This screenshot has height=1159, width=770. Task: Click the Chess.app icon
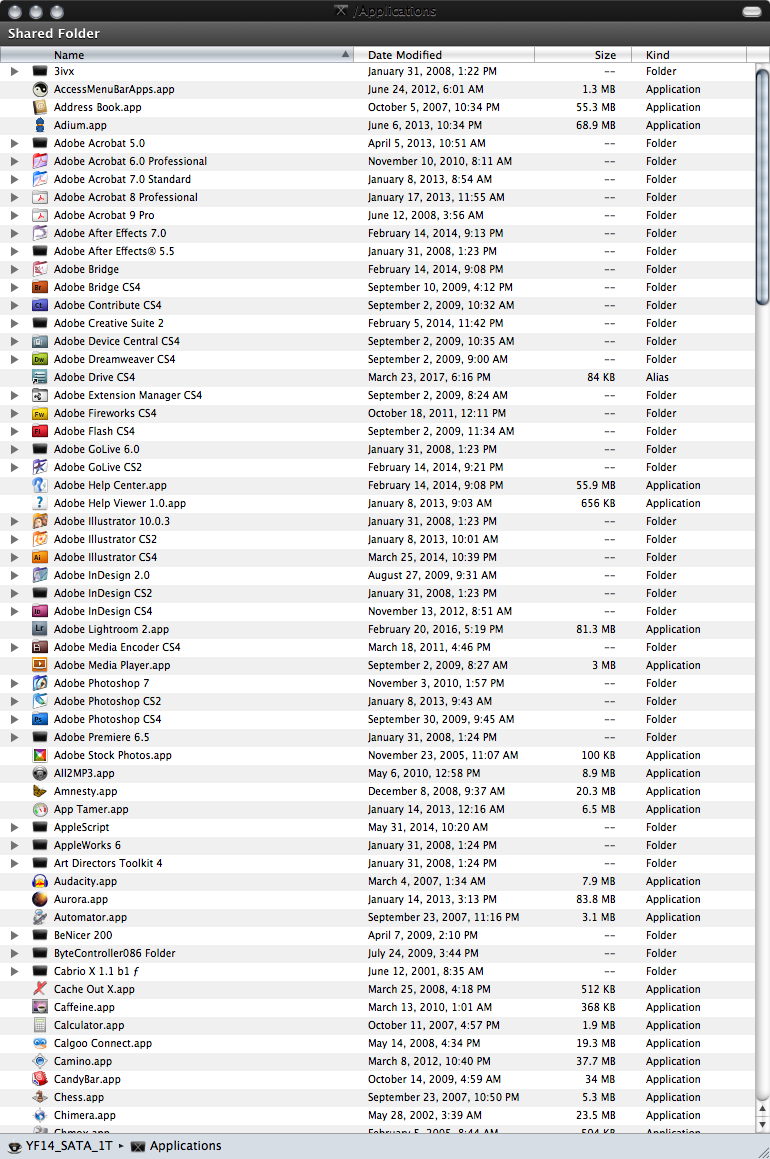pyautogui.click(x=40, y=1098)
